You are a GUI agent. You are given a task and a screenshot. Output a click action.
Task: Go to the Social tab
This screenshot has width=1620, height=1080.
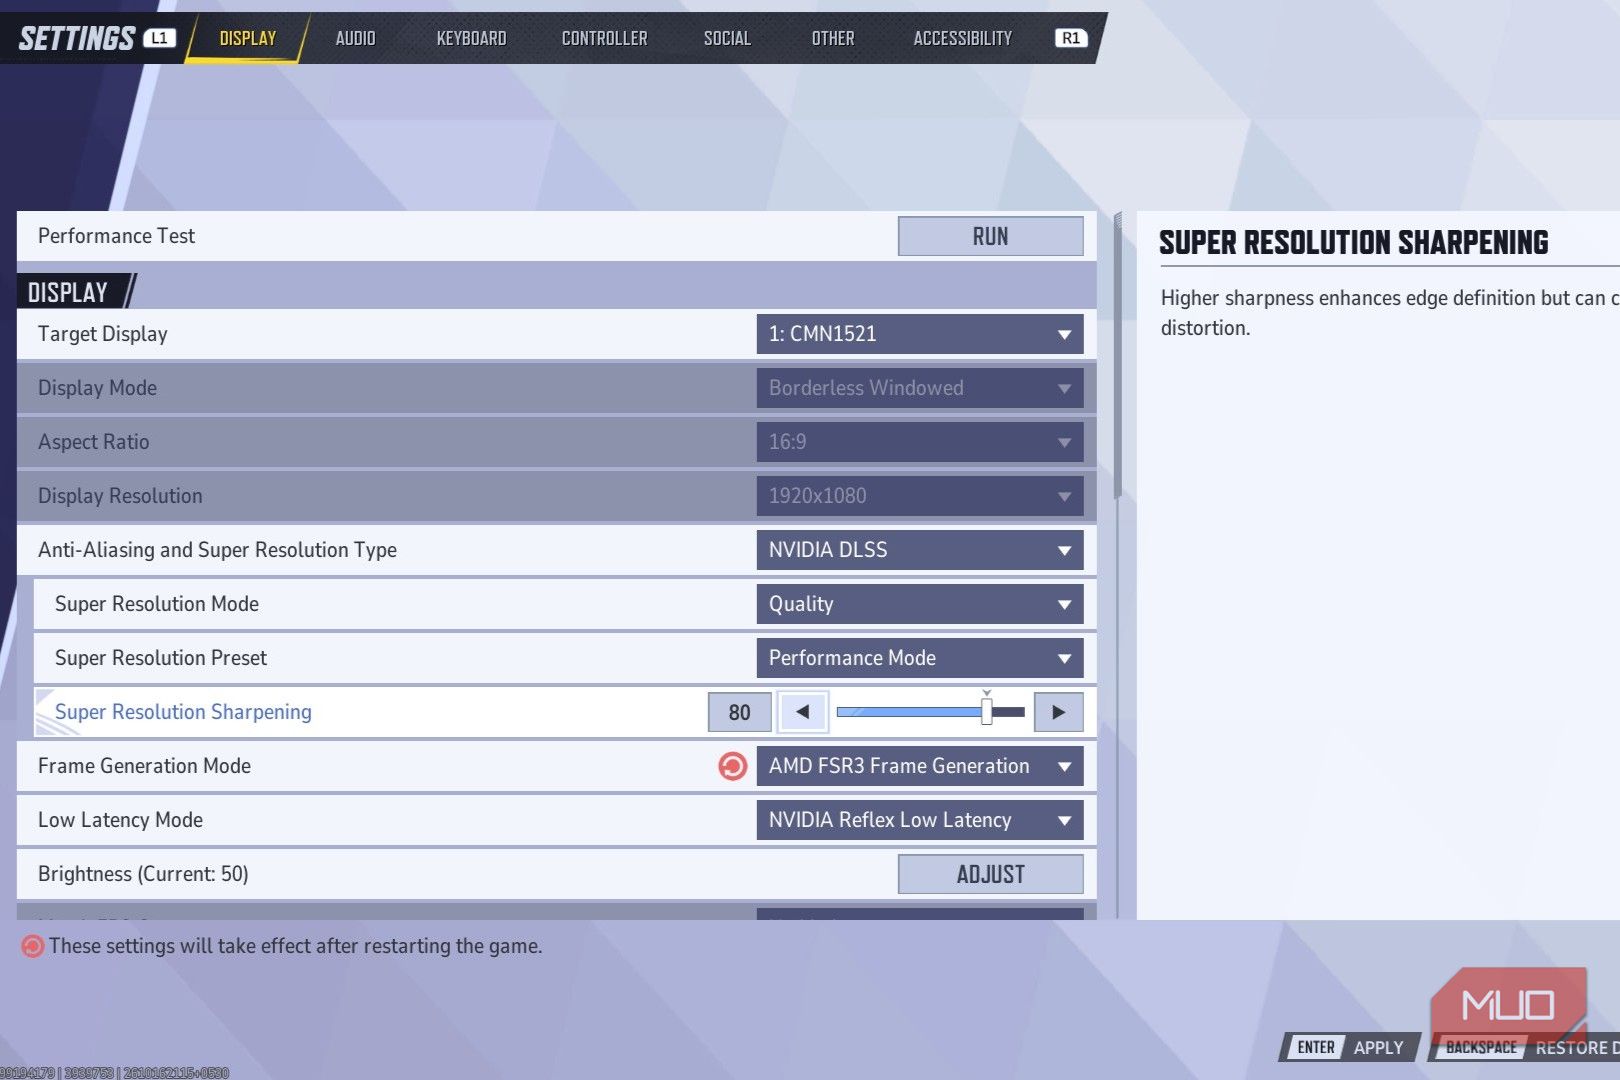coord(727,38)
